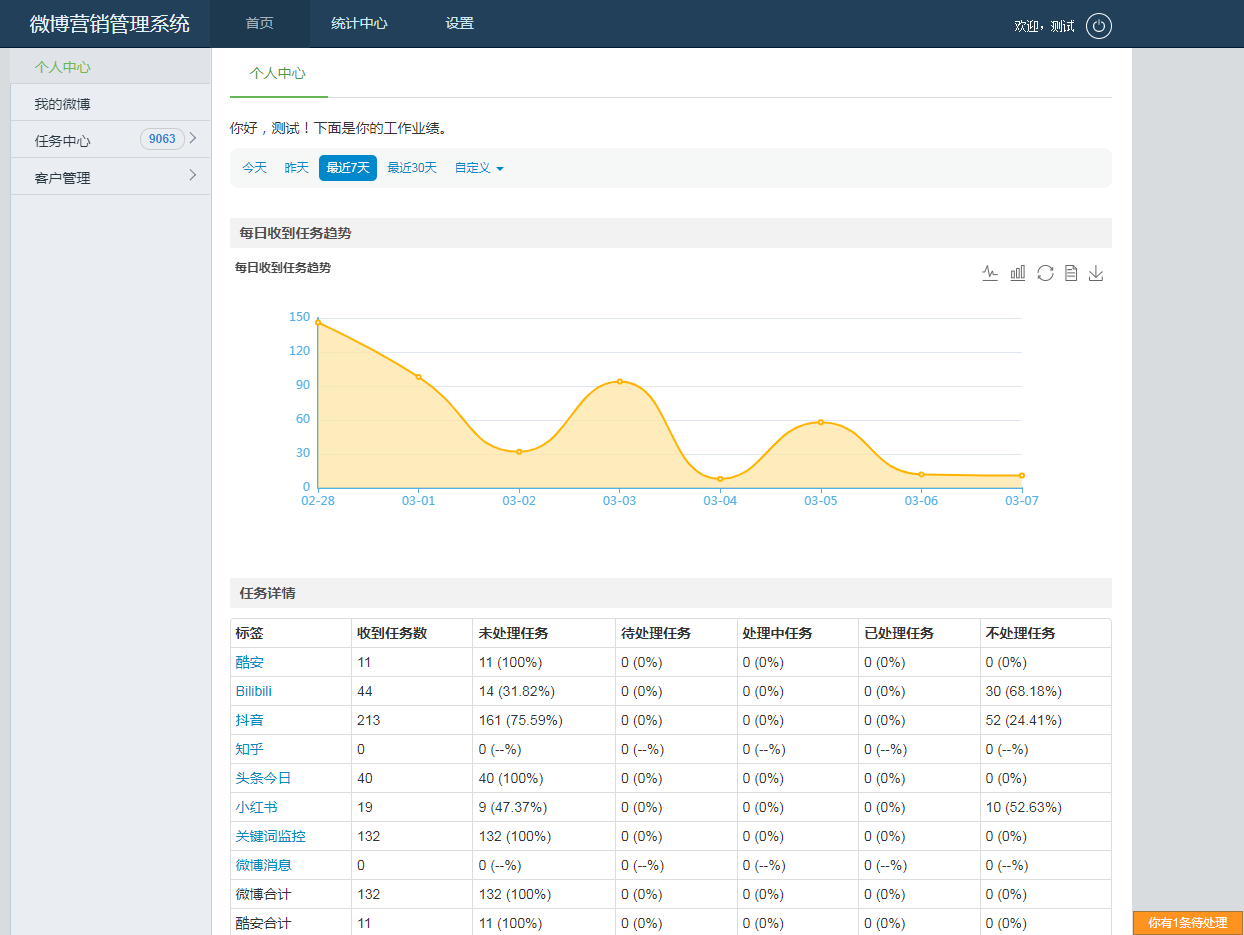Screen dimensions: 1244x935
Task: Click the chart data point above 03-05
Action: [821, 422]
